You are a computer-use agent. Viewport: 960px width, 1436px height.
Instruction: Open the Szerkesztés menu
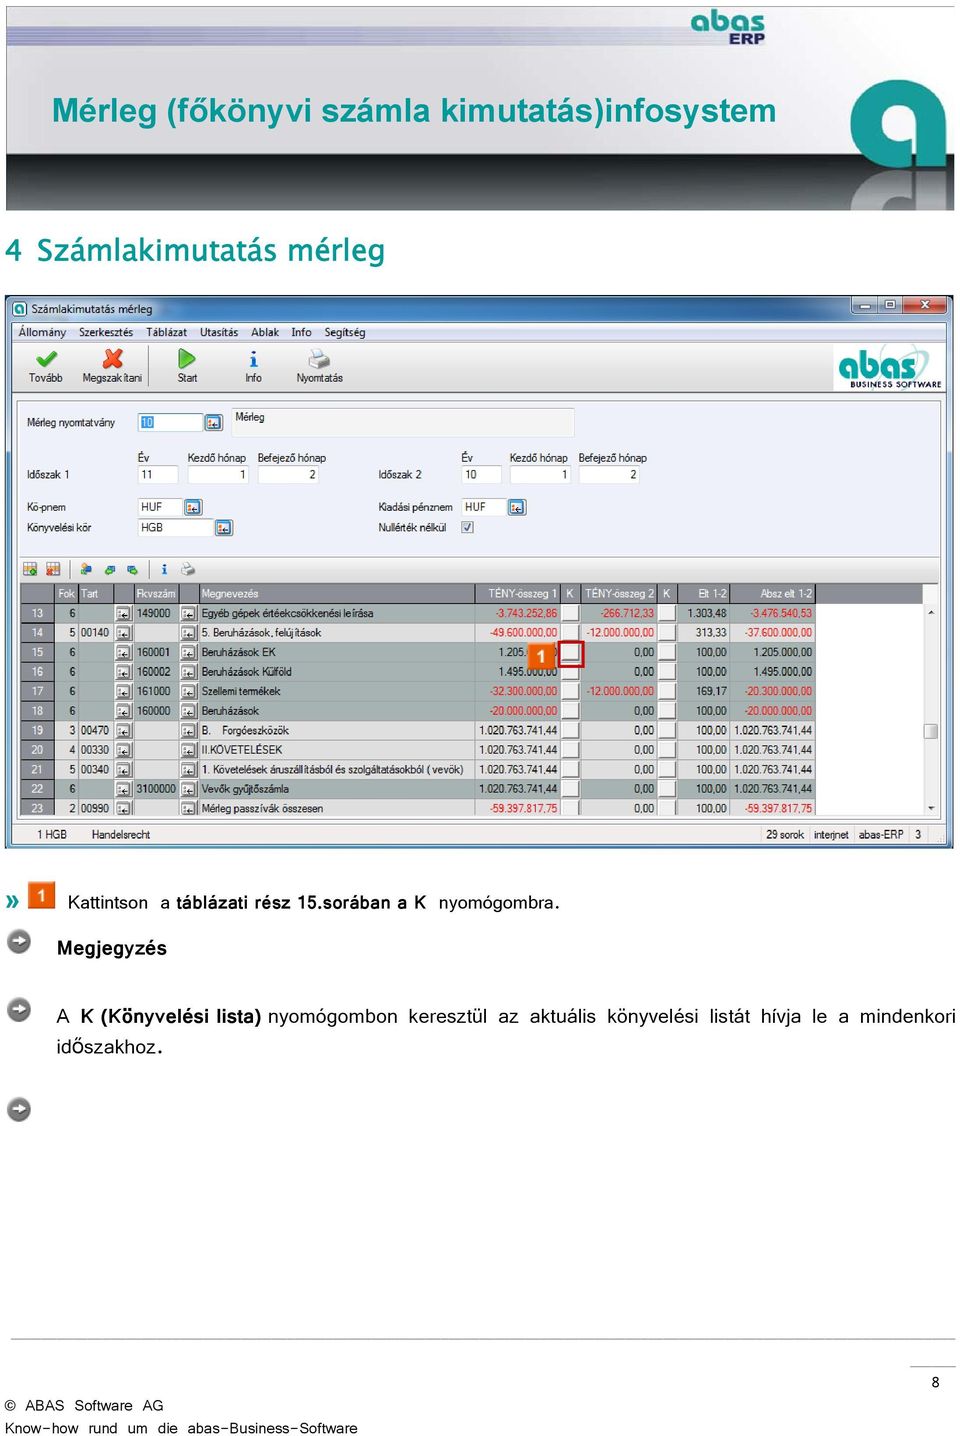(106, 332)
